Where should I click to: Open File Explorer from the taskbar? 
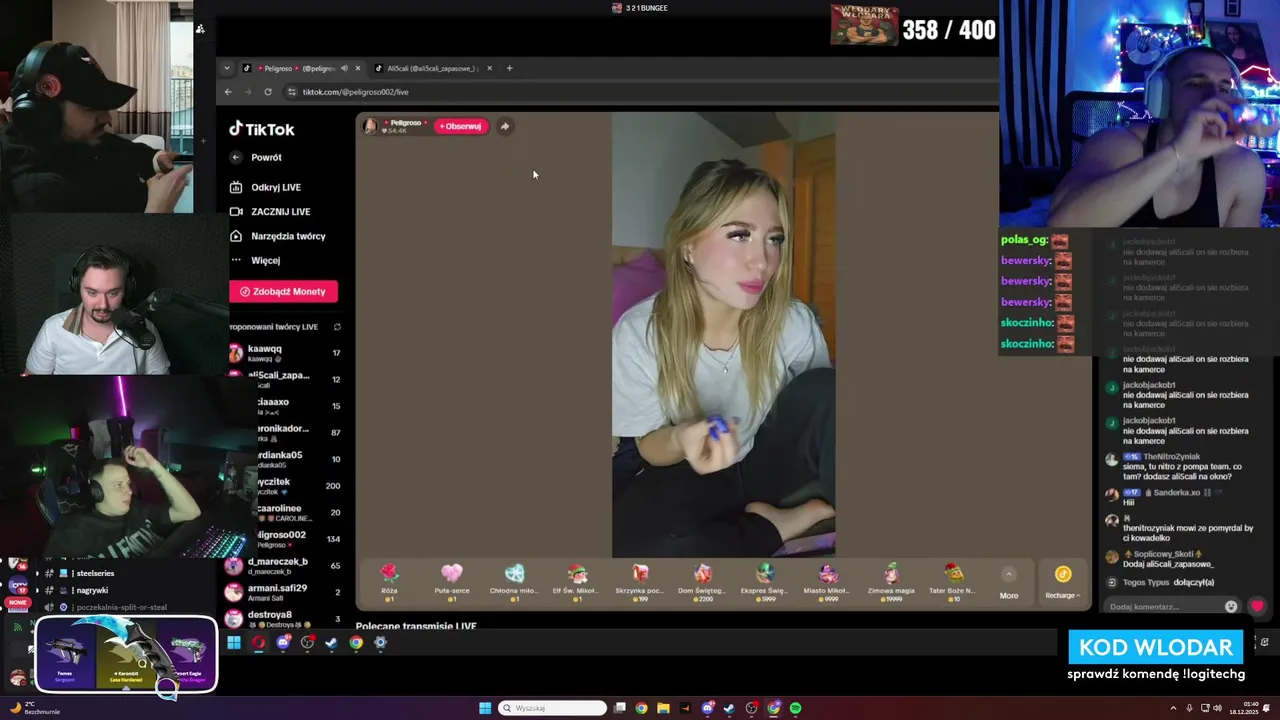point(663,708)
